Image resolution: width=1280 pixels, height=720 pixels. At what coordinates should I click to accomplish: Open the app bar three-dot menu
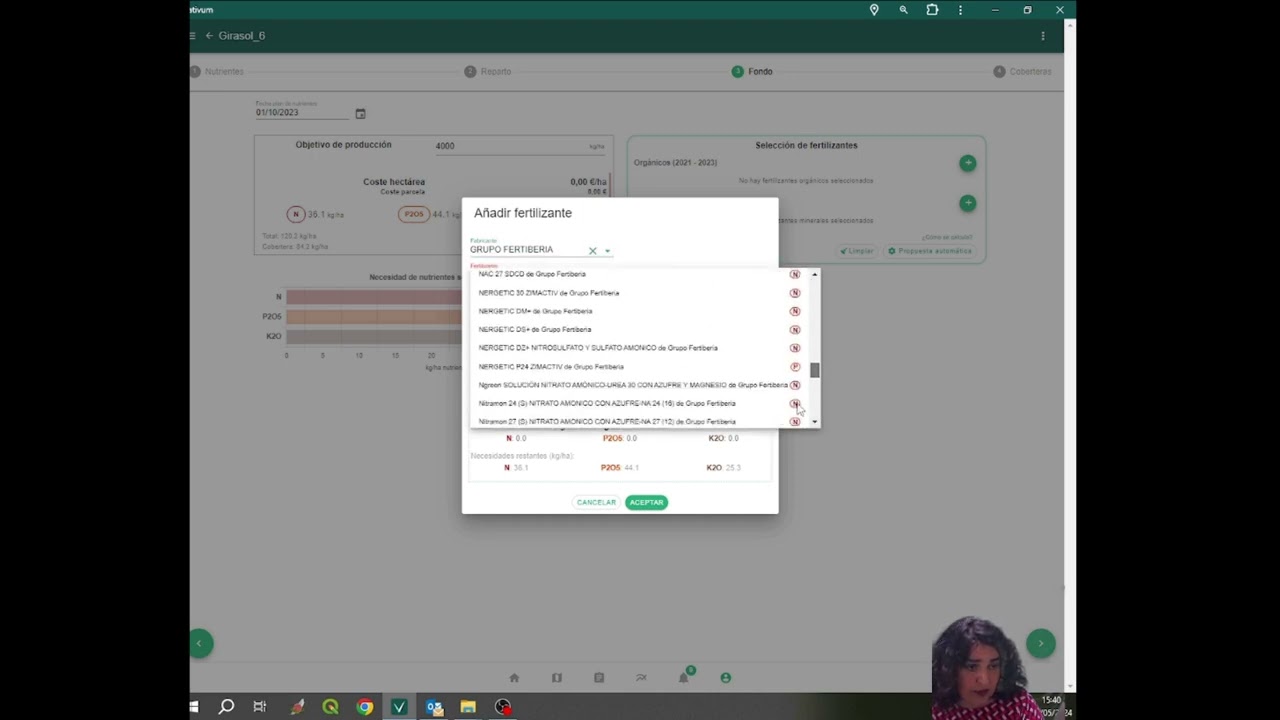click(1043, 36)
